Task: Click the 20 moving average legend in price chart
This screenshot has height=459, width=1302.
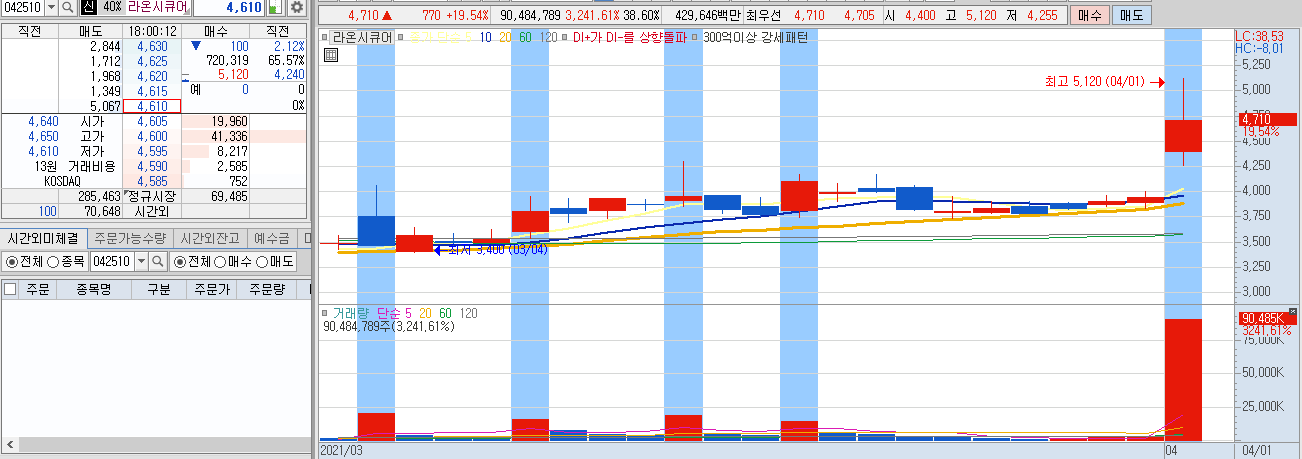Action: click(504, 37)
